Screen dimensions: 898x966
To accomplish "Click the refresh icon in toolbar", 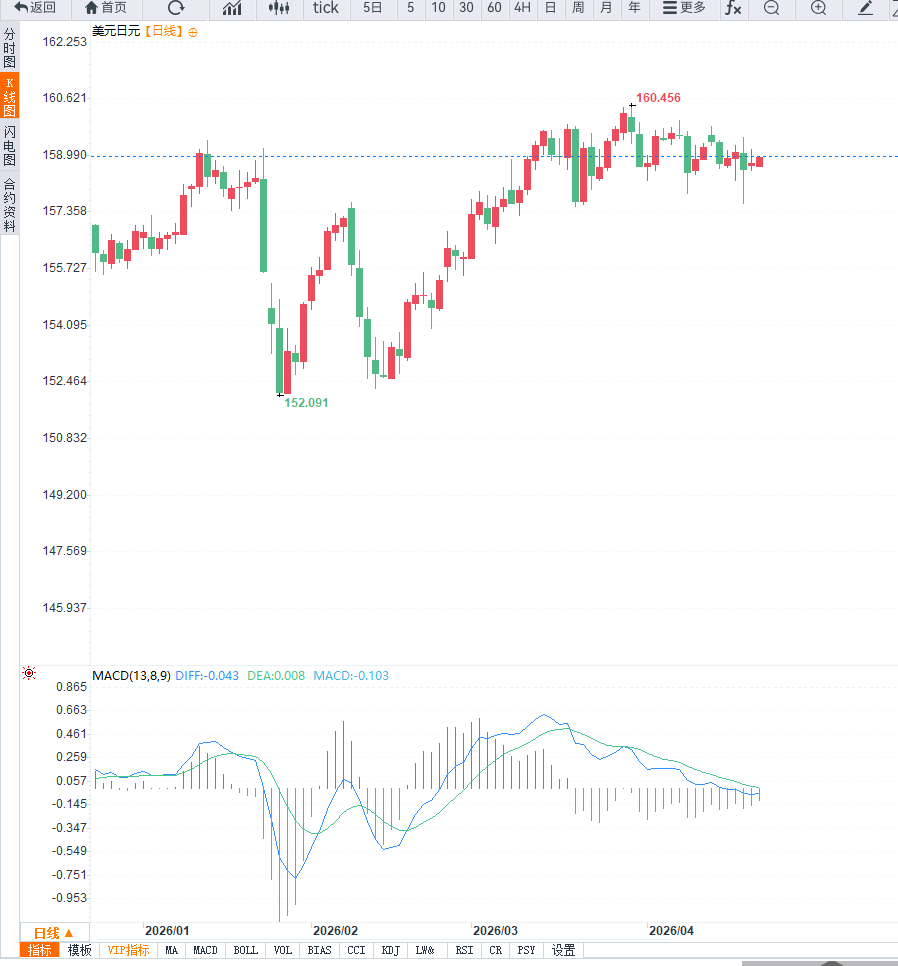I will click(176, 8).
